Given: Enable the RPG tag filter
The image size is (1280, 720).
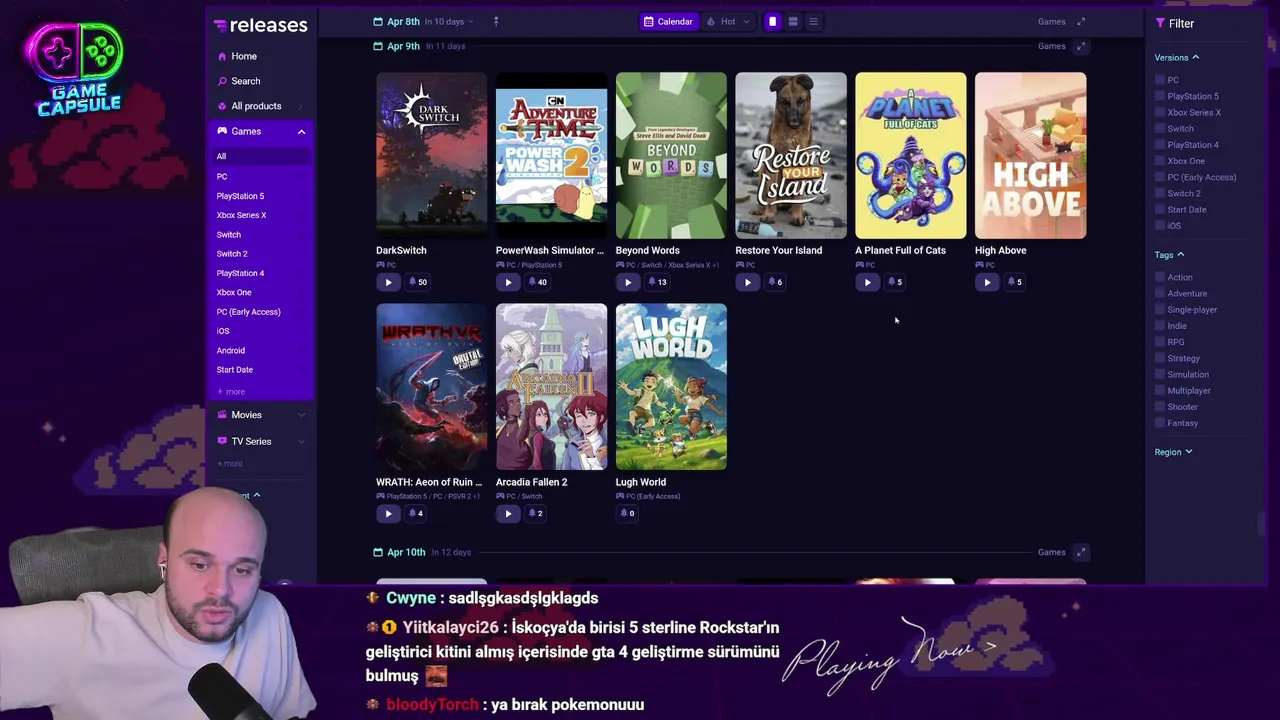Looking at the screenshot, I should tap(1160, 342).
